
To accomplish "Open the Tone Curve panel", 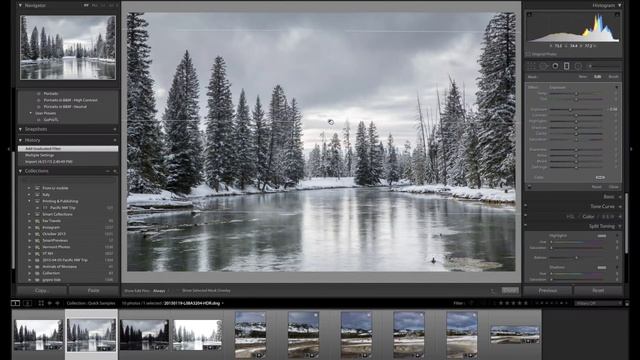I will 602,206.
